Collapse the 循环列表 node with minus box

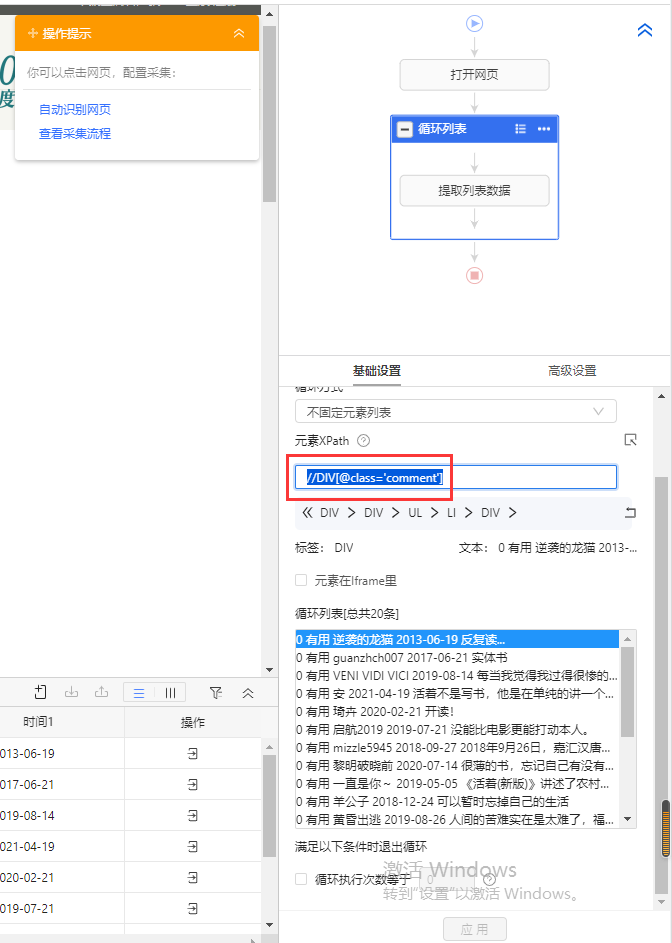click(x=405, y=129)
